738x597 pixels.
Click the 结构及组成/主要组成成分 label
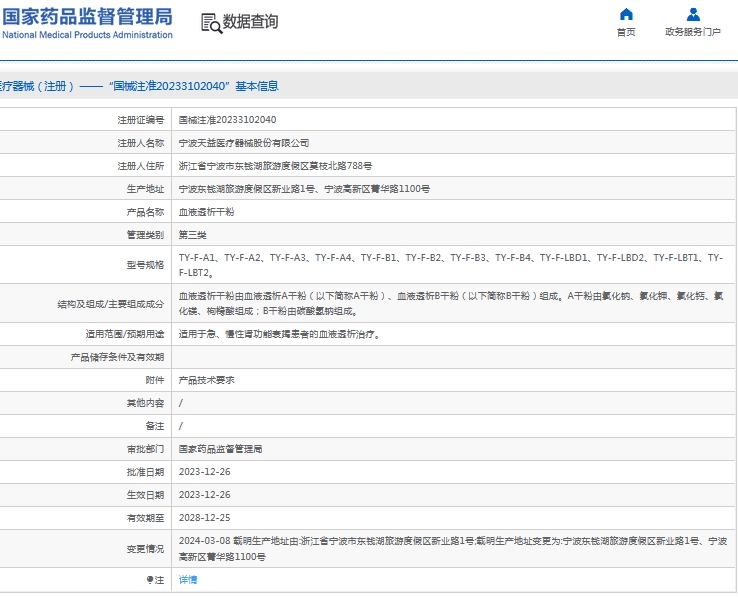coord(111,304)
